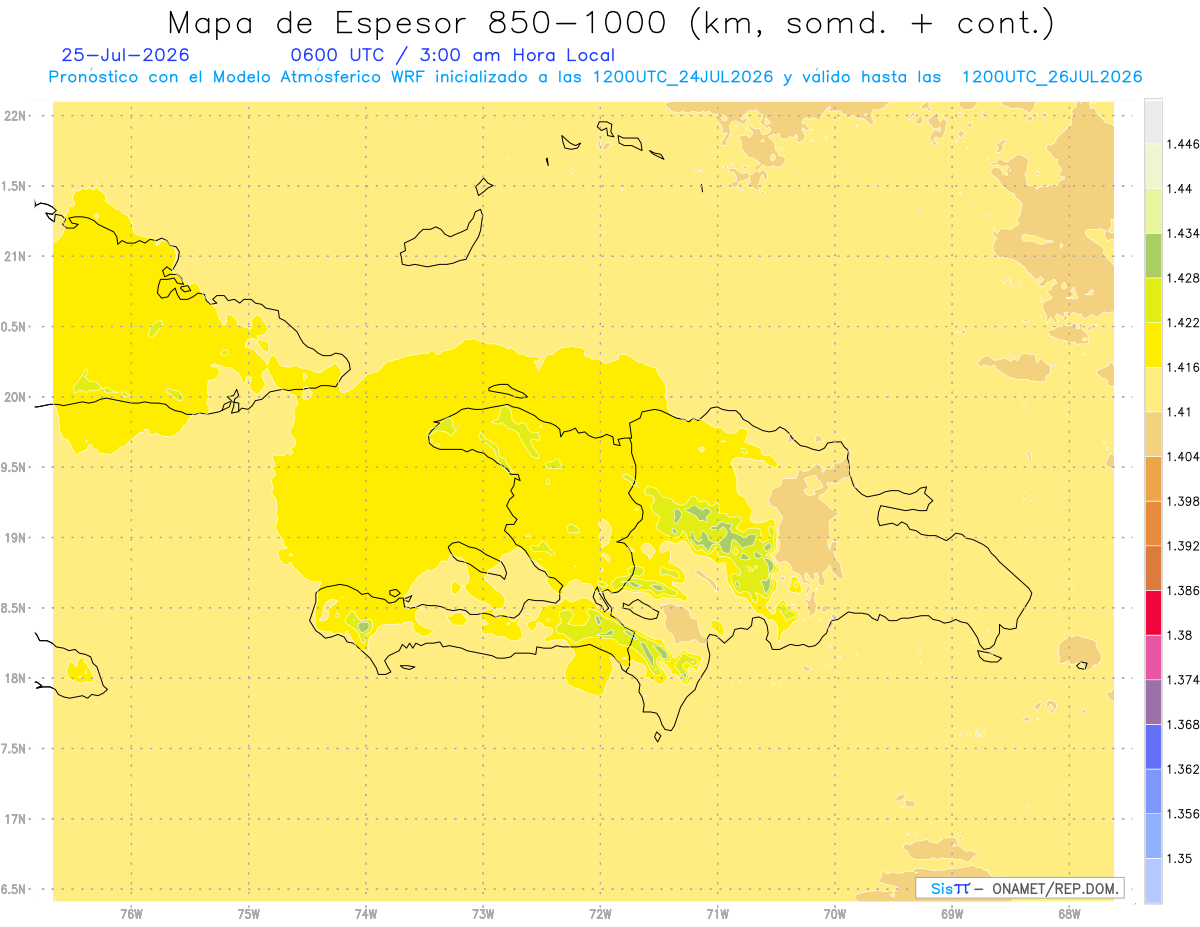Click the '74W' longitude label
Screen dimensions: 1200x927
point(366,913)
